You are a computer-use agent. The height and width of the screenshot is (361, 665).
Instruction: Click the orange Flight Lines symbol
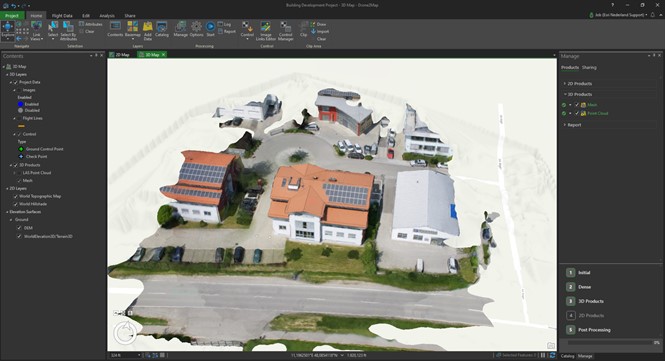[x=21, y=126]
